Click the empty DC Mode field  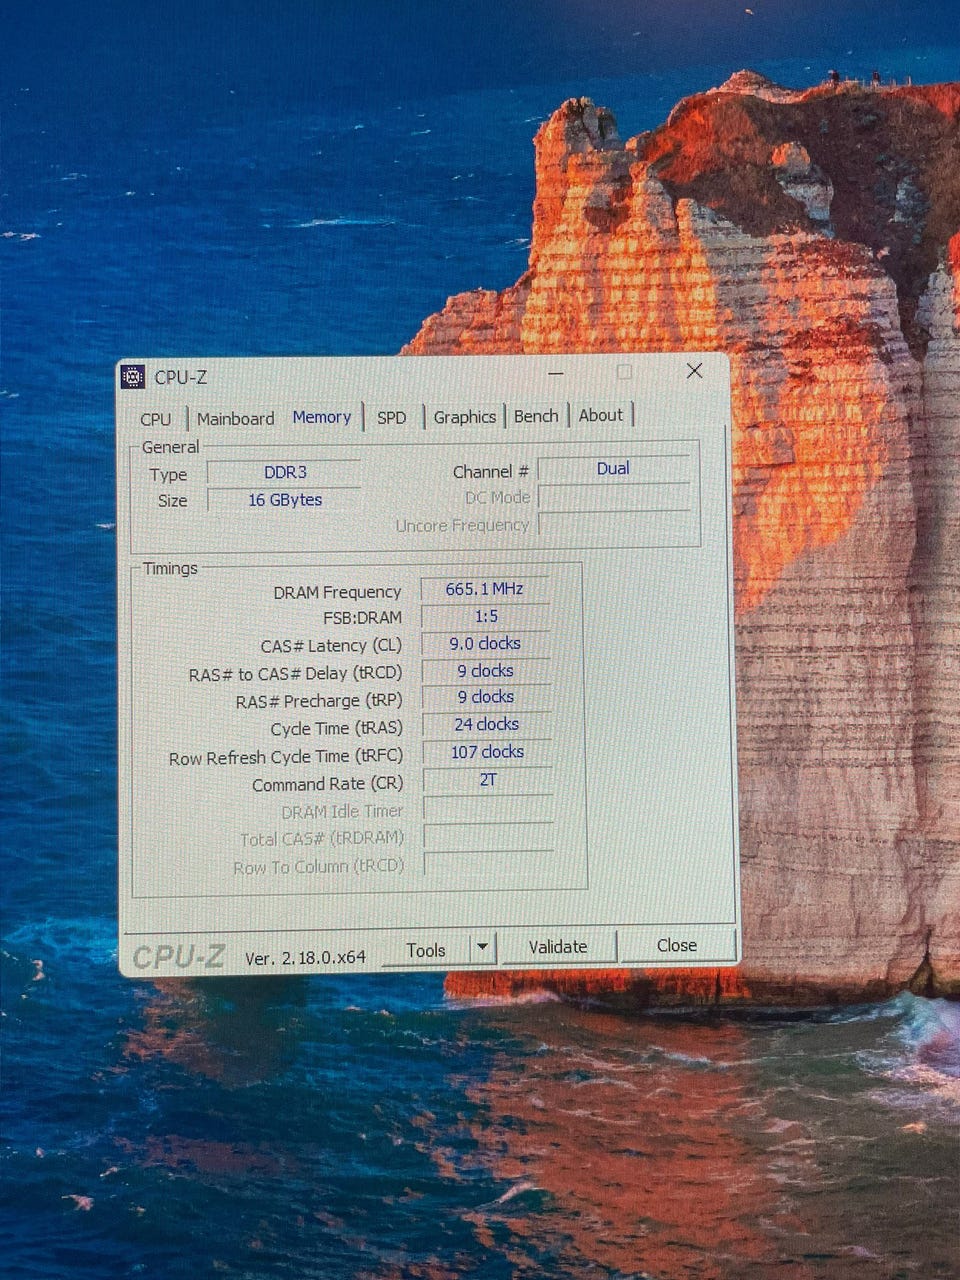[x=614, y=496]
